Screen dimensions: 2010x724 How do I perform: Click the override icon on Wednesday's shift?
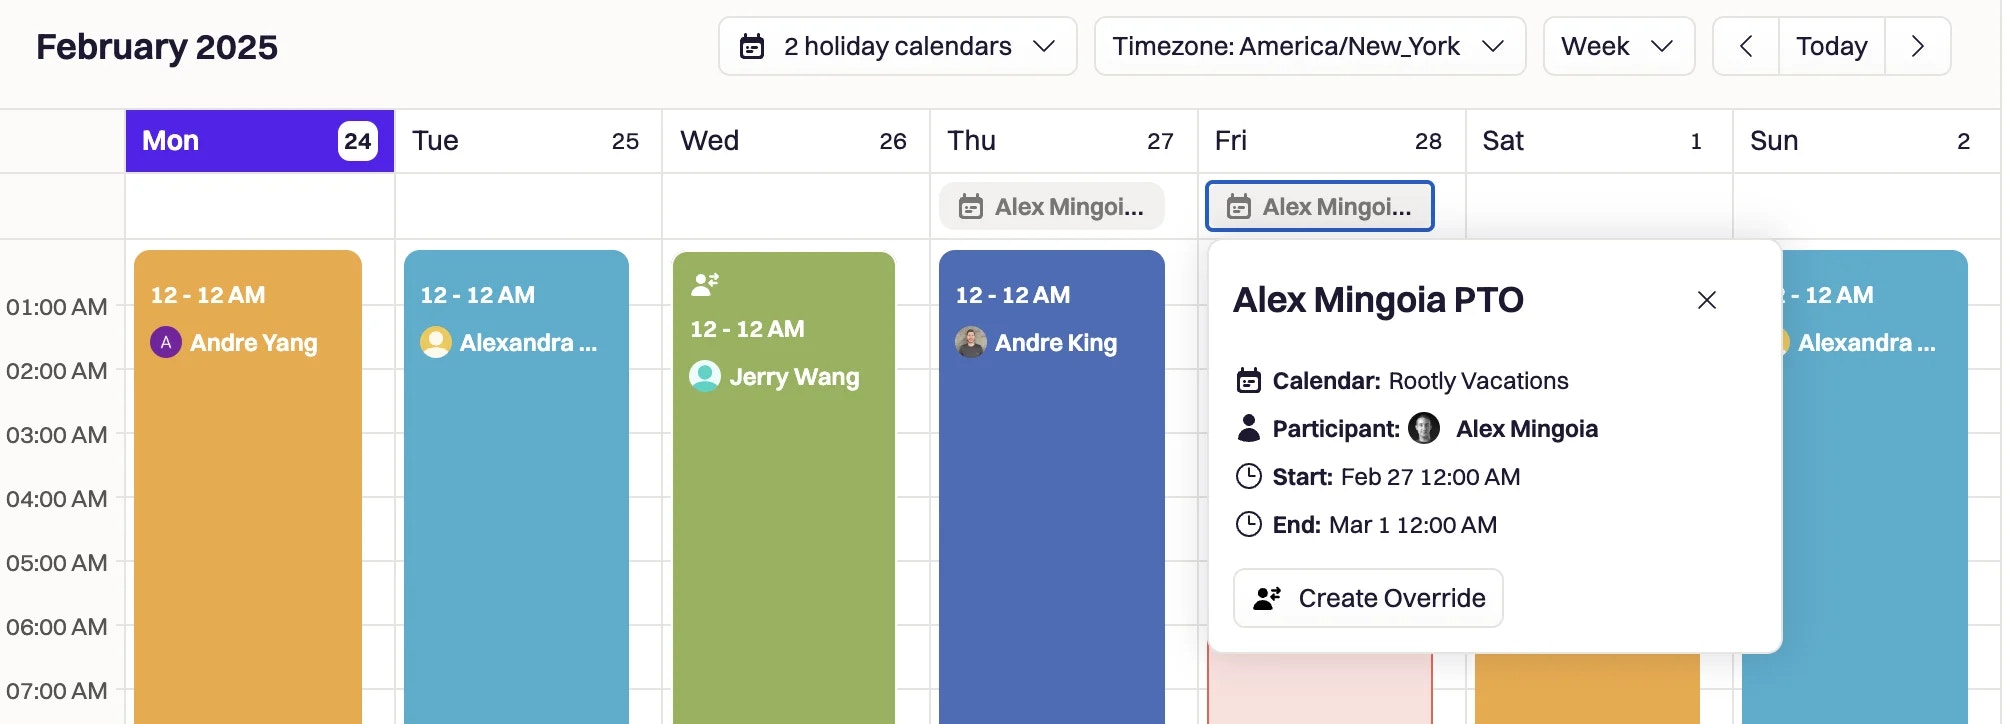click(x=705, y=284)
